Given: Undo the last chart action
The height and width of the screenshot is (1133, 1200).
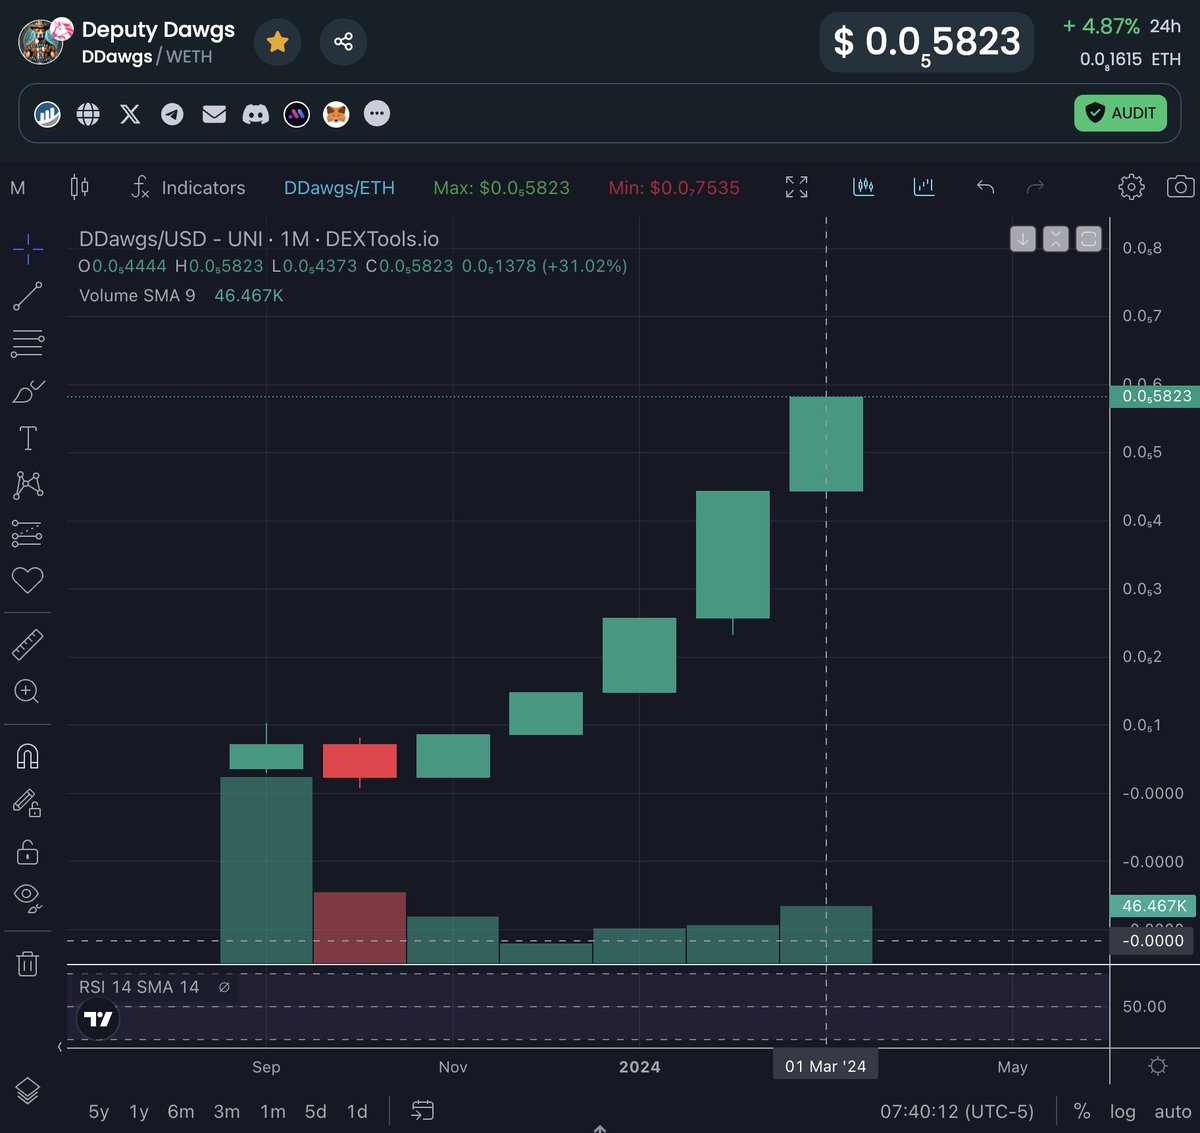Looking at the screenshot, I should (x=985, y=187).
